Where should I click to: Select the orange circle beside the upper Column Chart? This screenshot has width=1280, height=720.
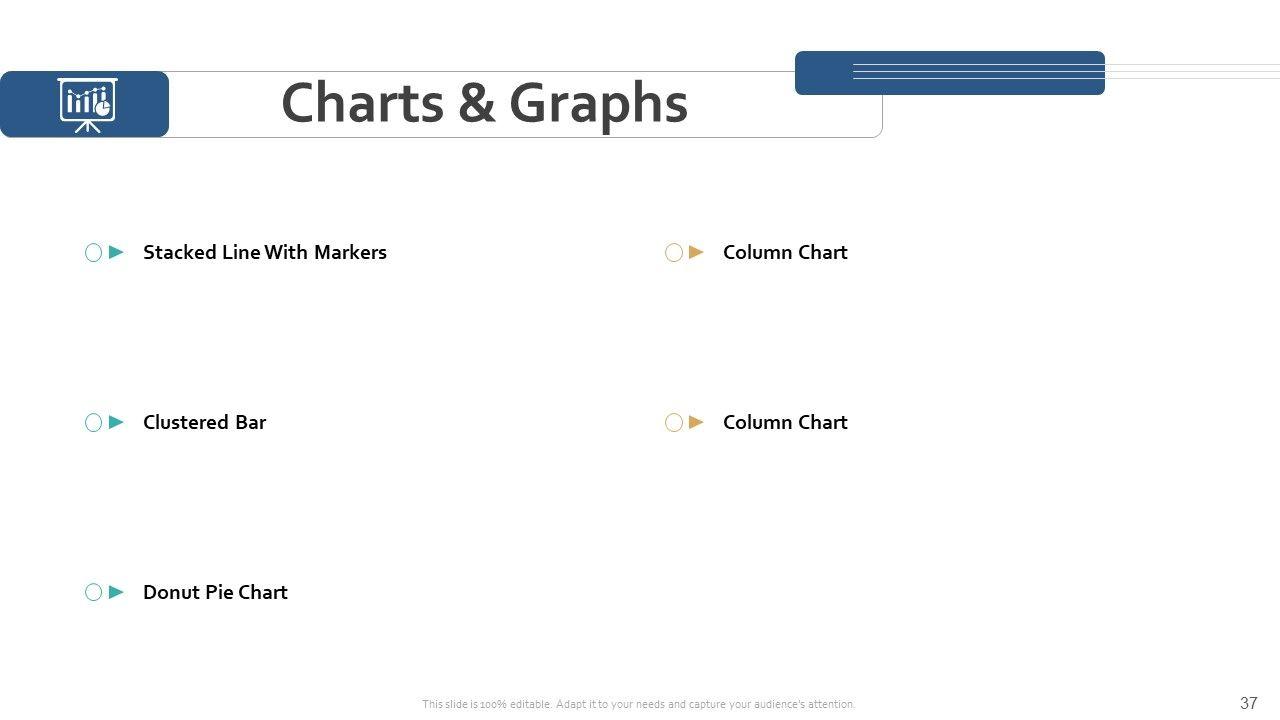674,253
